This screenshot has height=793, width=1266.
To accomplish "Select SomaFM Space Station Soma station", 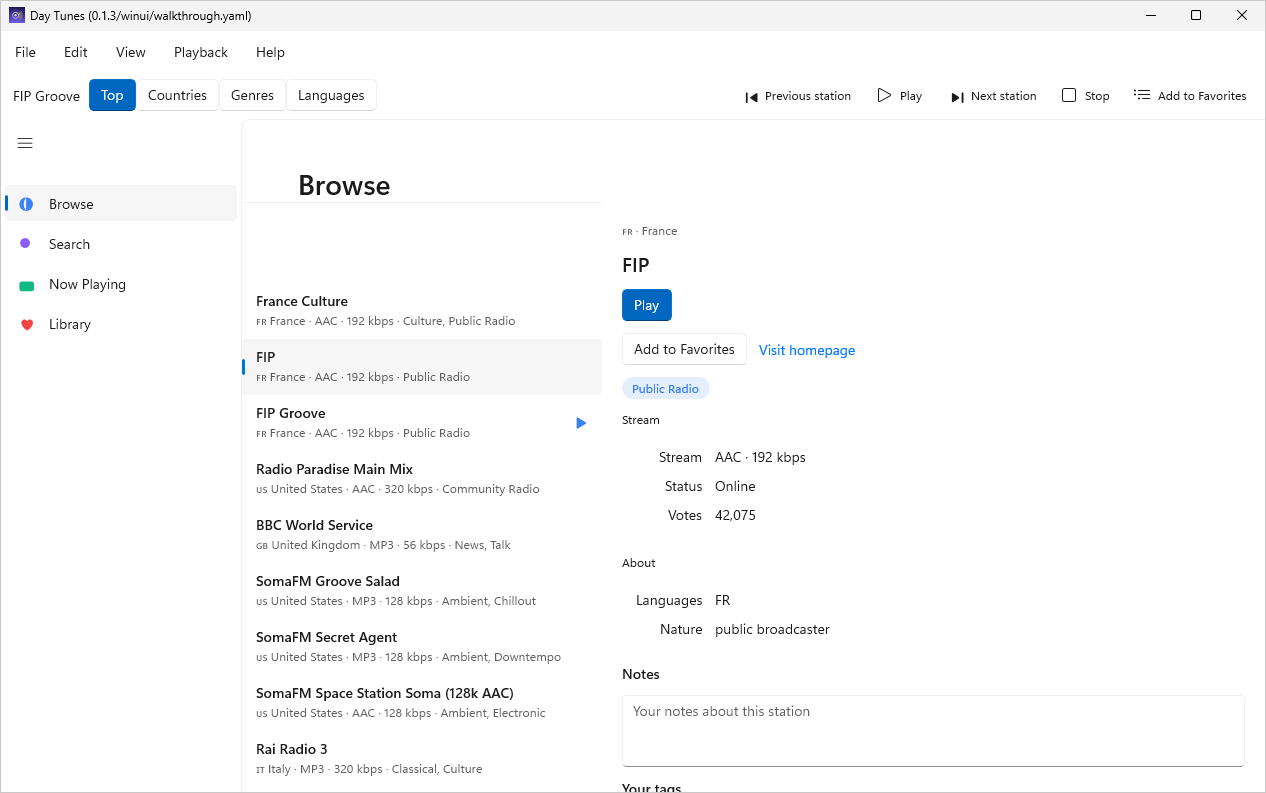I will point(422,703).
